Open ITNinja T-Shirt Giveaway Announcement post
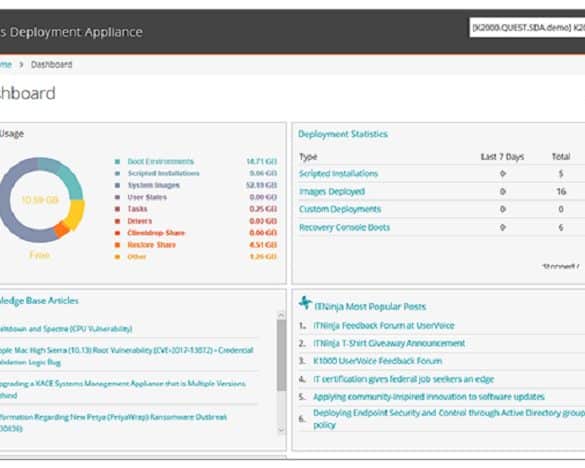 (389, 343)
